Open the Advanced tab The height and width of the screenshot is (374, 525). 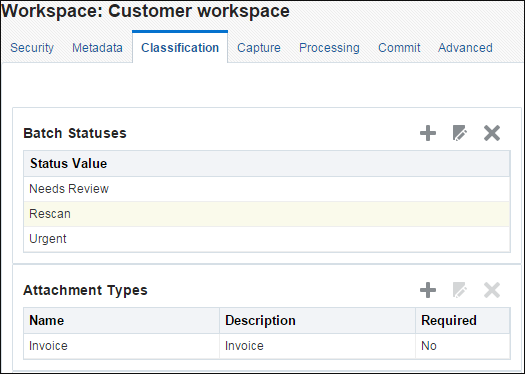point(465,48)
